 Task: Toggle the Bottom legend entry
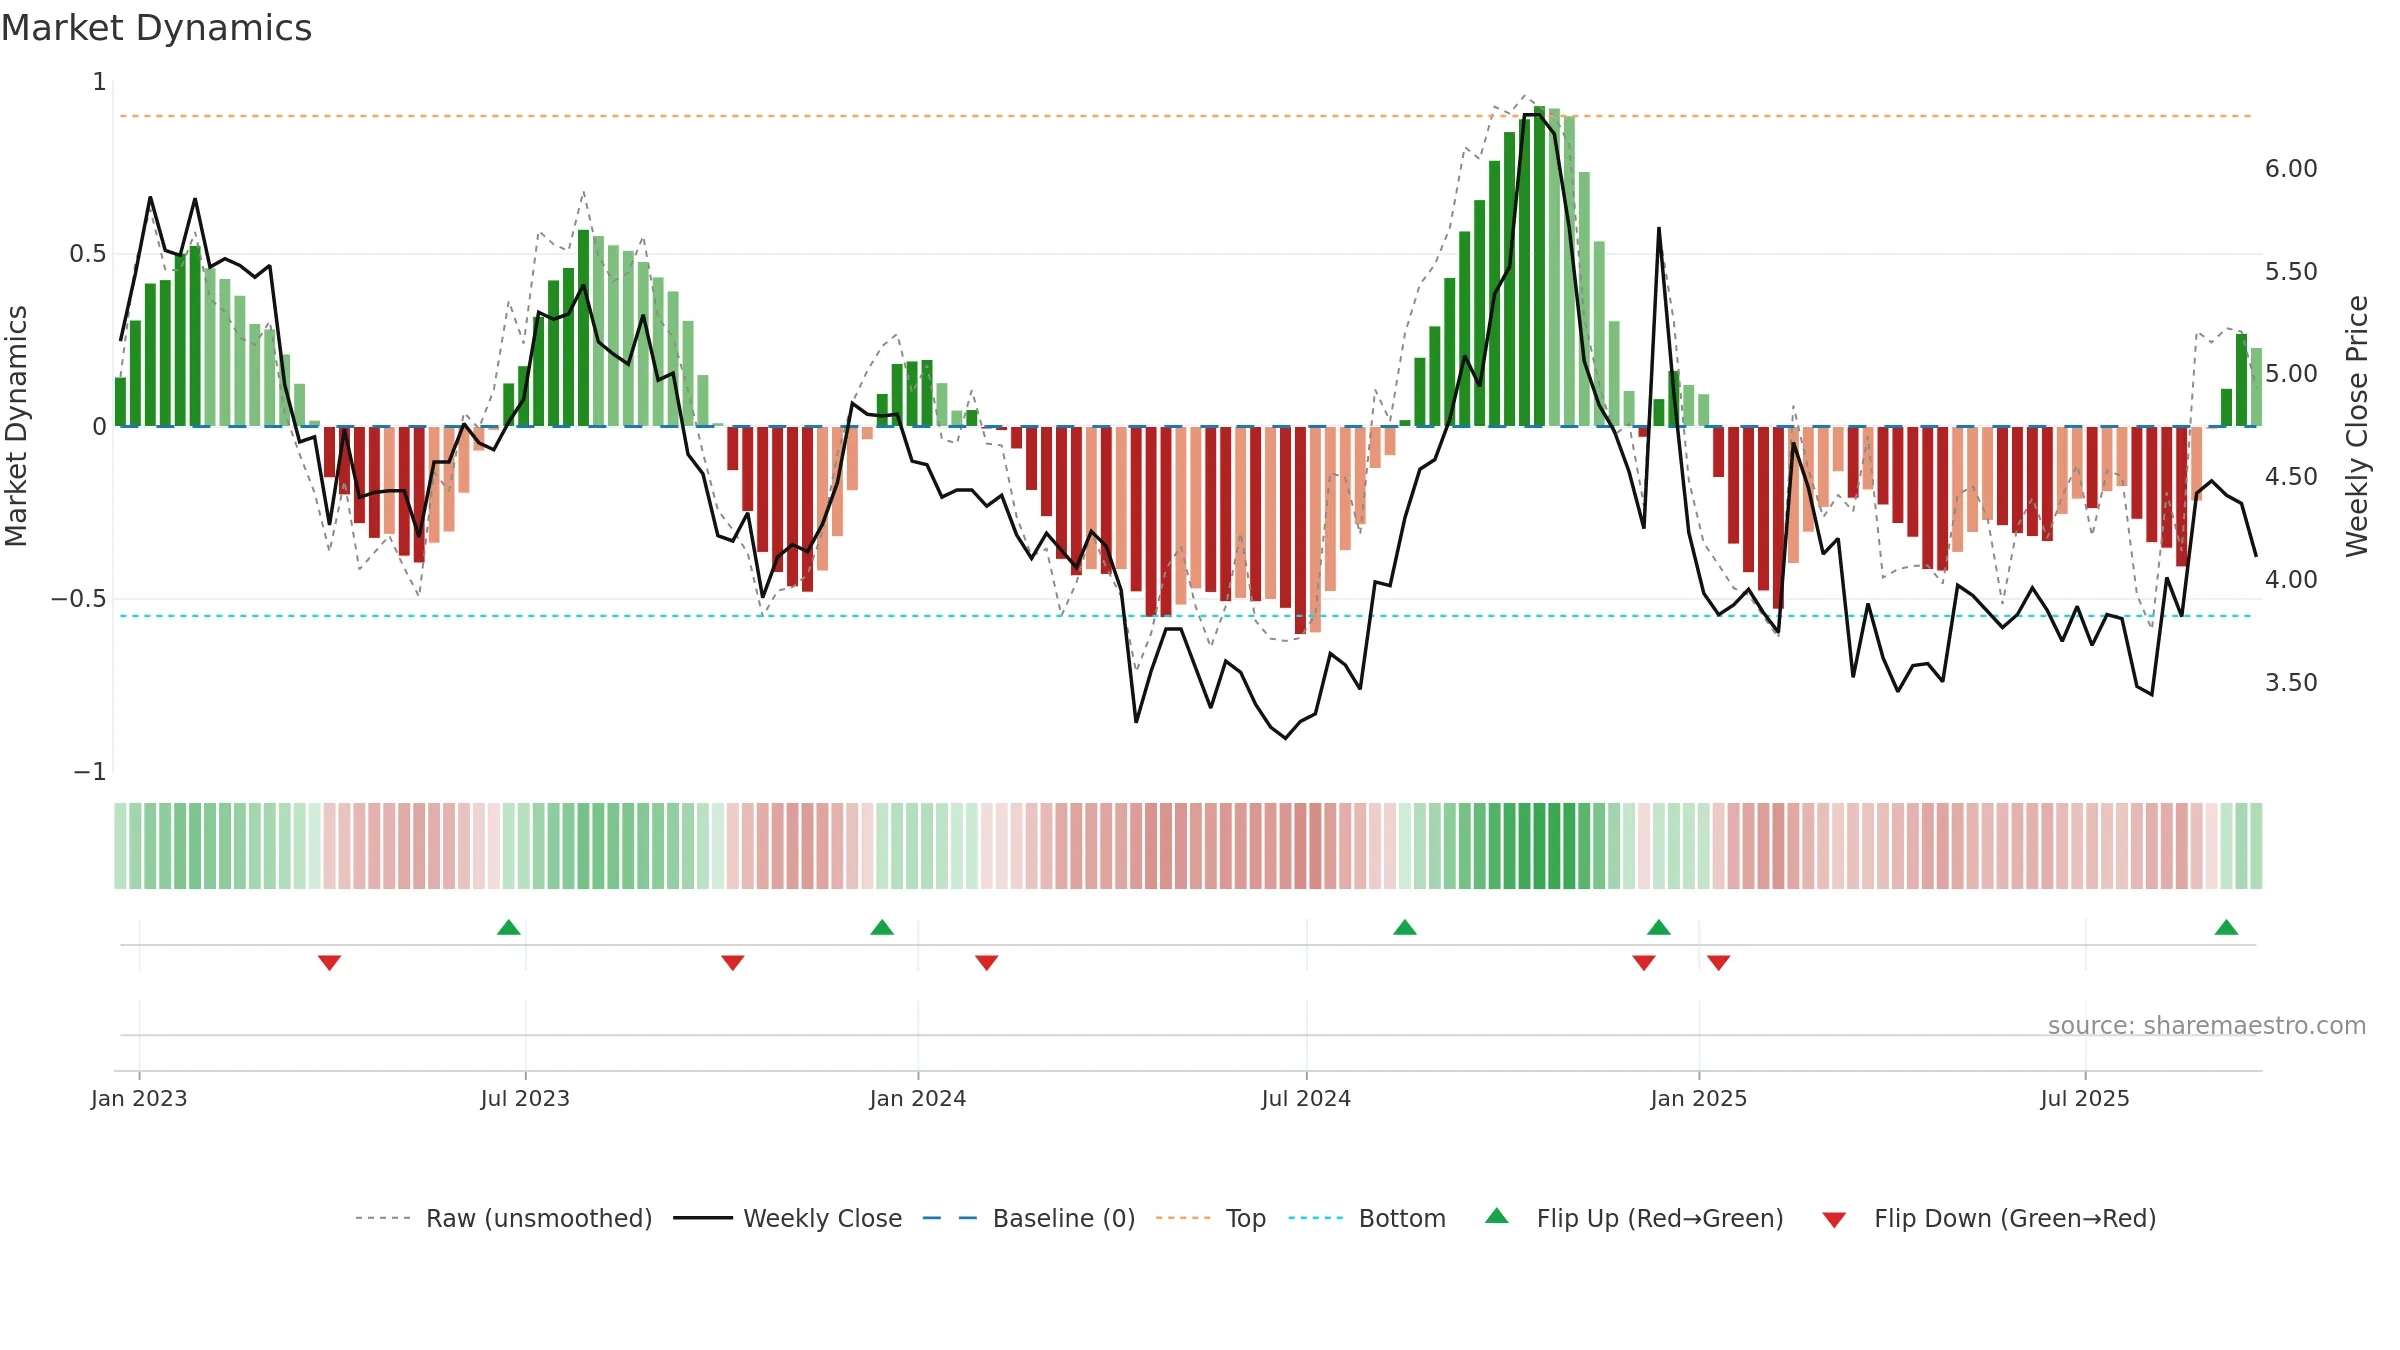[x=1367, y=1218]
